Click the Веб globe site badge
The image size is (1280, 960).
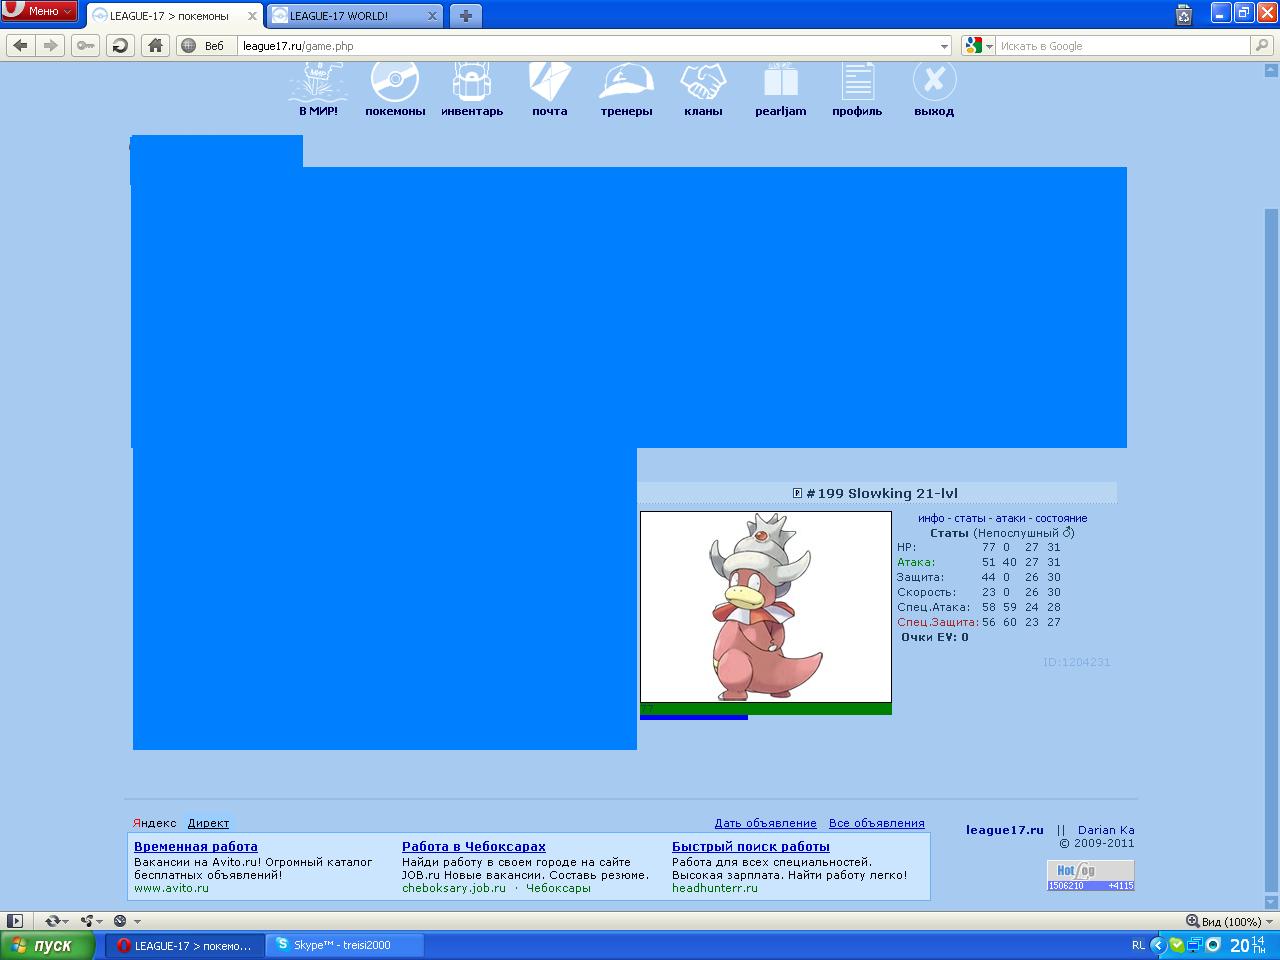point(204,46)
